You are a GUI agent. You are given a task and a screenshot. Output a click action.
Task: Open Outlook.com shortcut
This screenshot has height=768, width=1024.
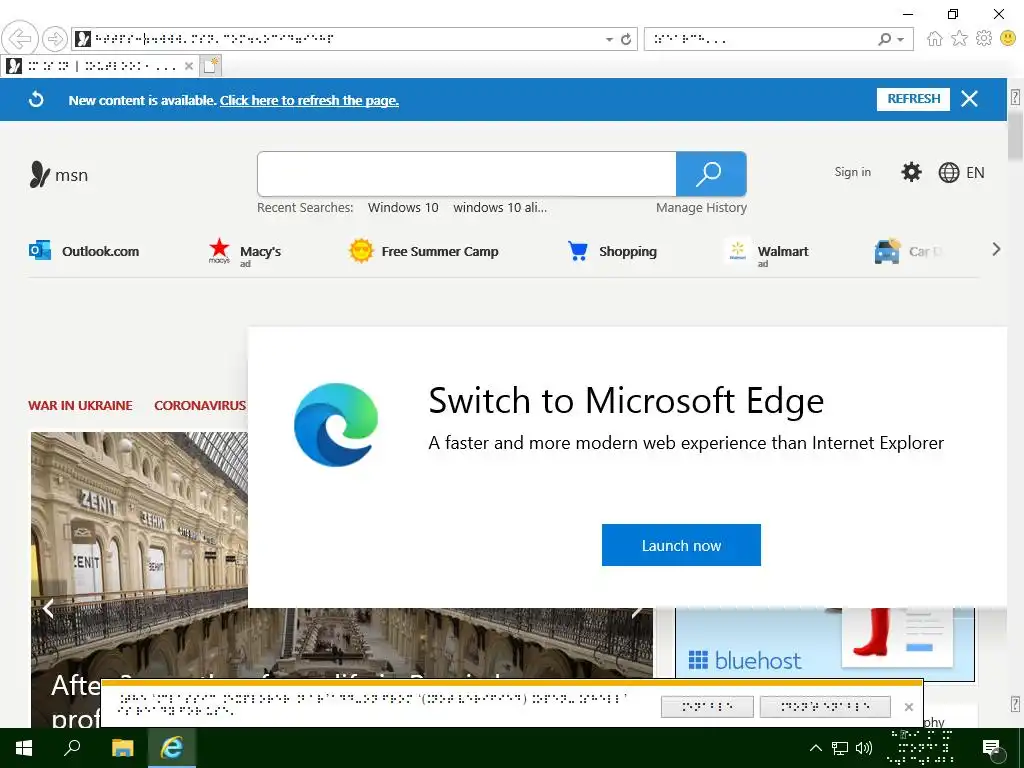pyautogui.click(x=84, y=251)
